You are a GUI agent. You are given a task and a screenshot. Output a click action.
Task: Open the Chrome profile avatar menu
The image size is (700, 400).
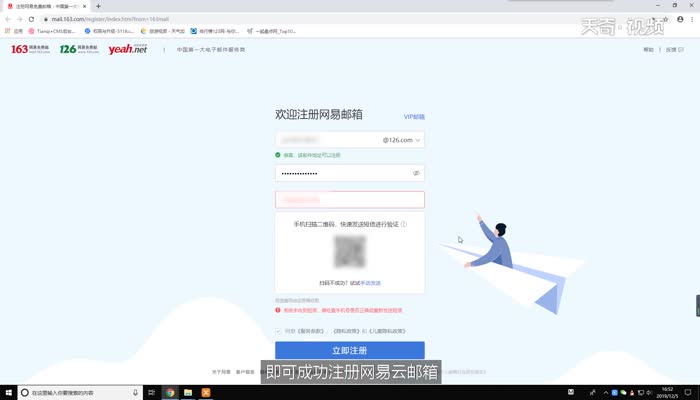tap(680, 19)
